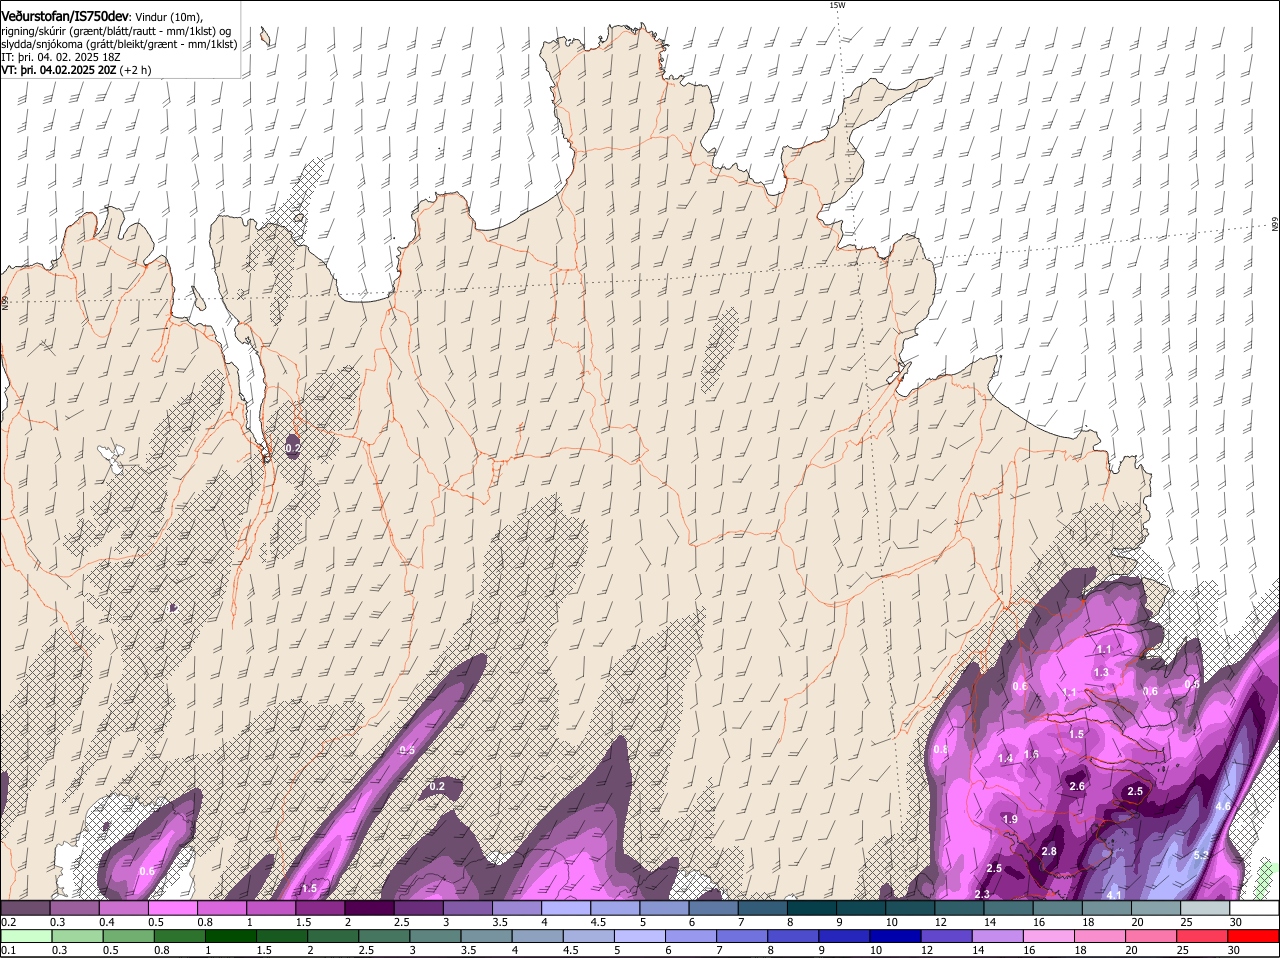Click the 5.3 precipitation value on the map
This screenshot has width=1280, height=958.
[x=1201, y=856]
